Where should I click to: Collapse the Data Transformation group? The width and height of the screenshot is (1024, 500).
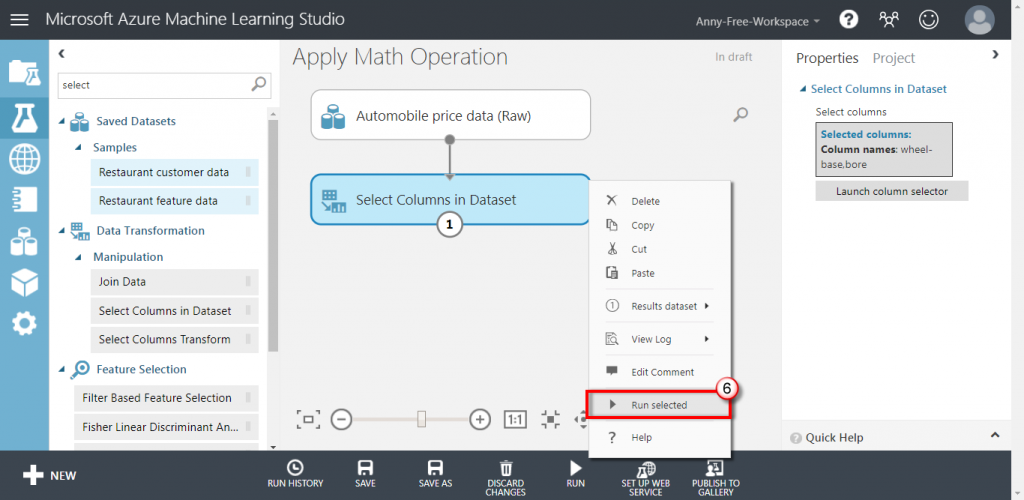pyautogui.click(x=62, y=231)
